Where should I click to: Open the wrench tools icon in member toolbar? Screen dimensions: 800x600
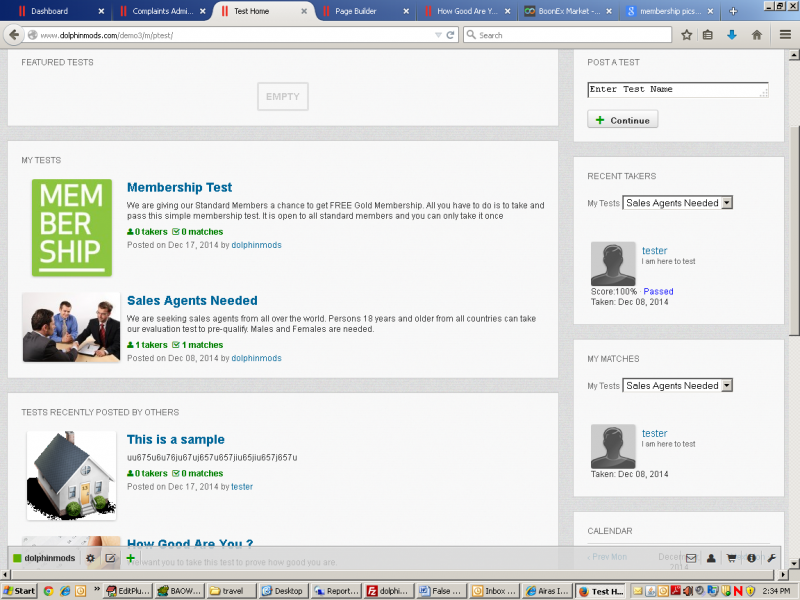coord(771,558)
